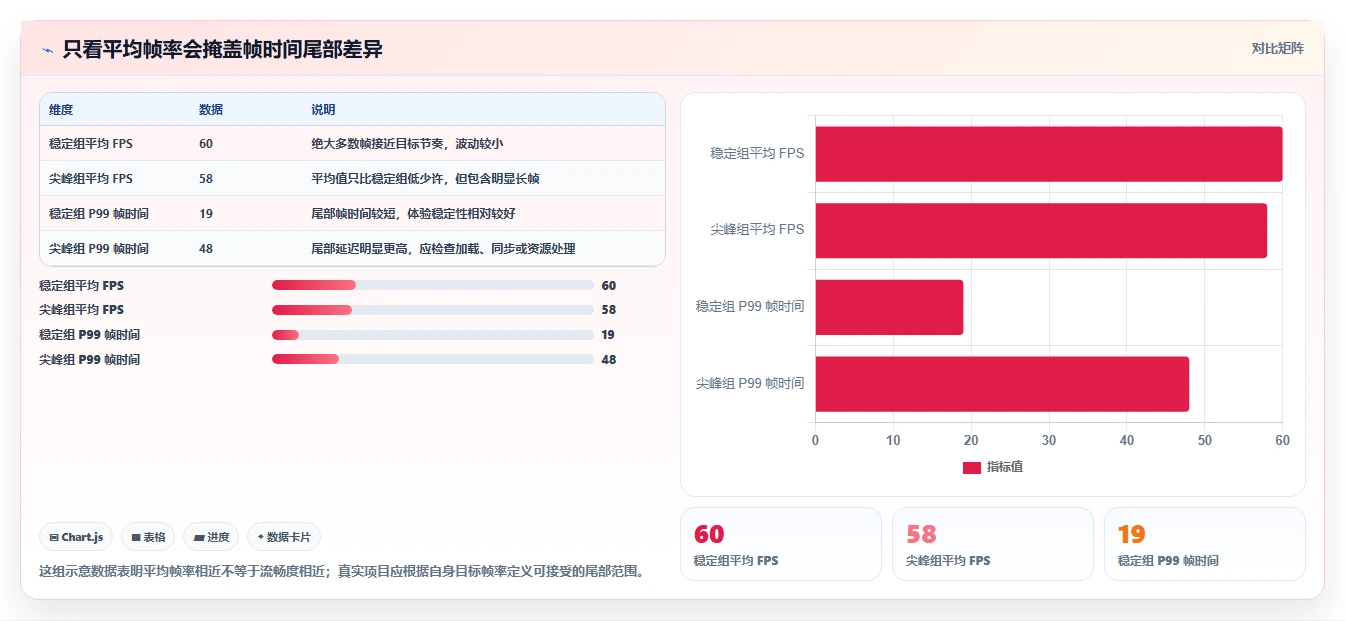1345x621 pixels.
Task: Click the x-axis tick label 50
Action: point(1205,440)
